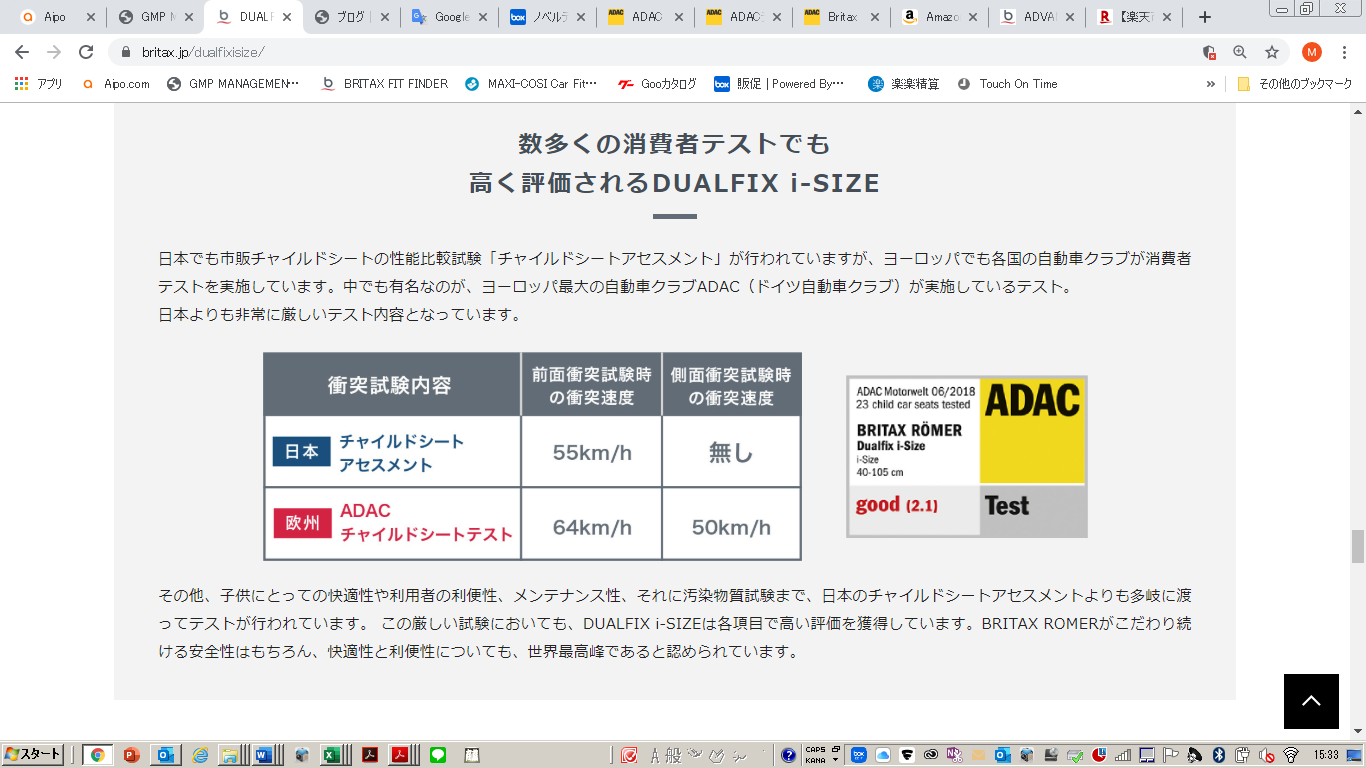
Task: Reload the britax.jp page
Action: click(x=86, y=52)
